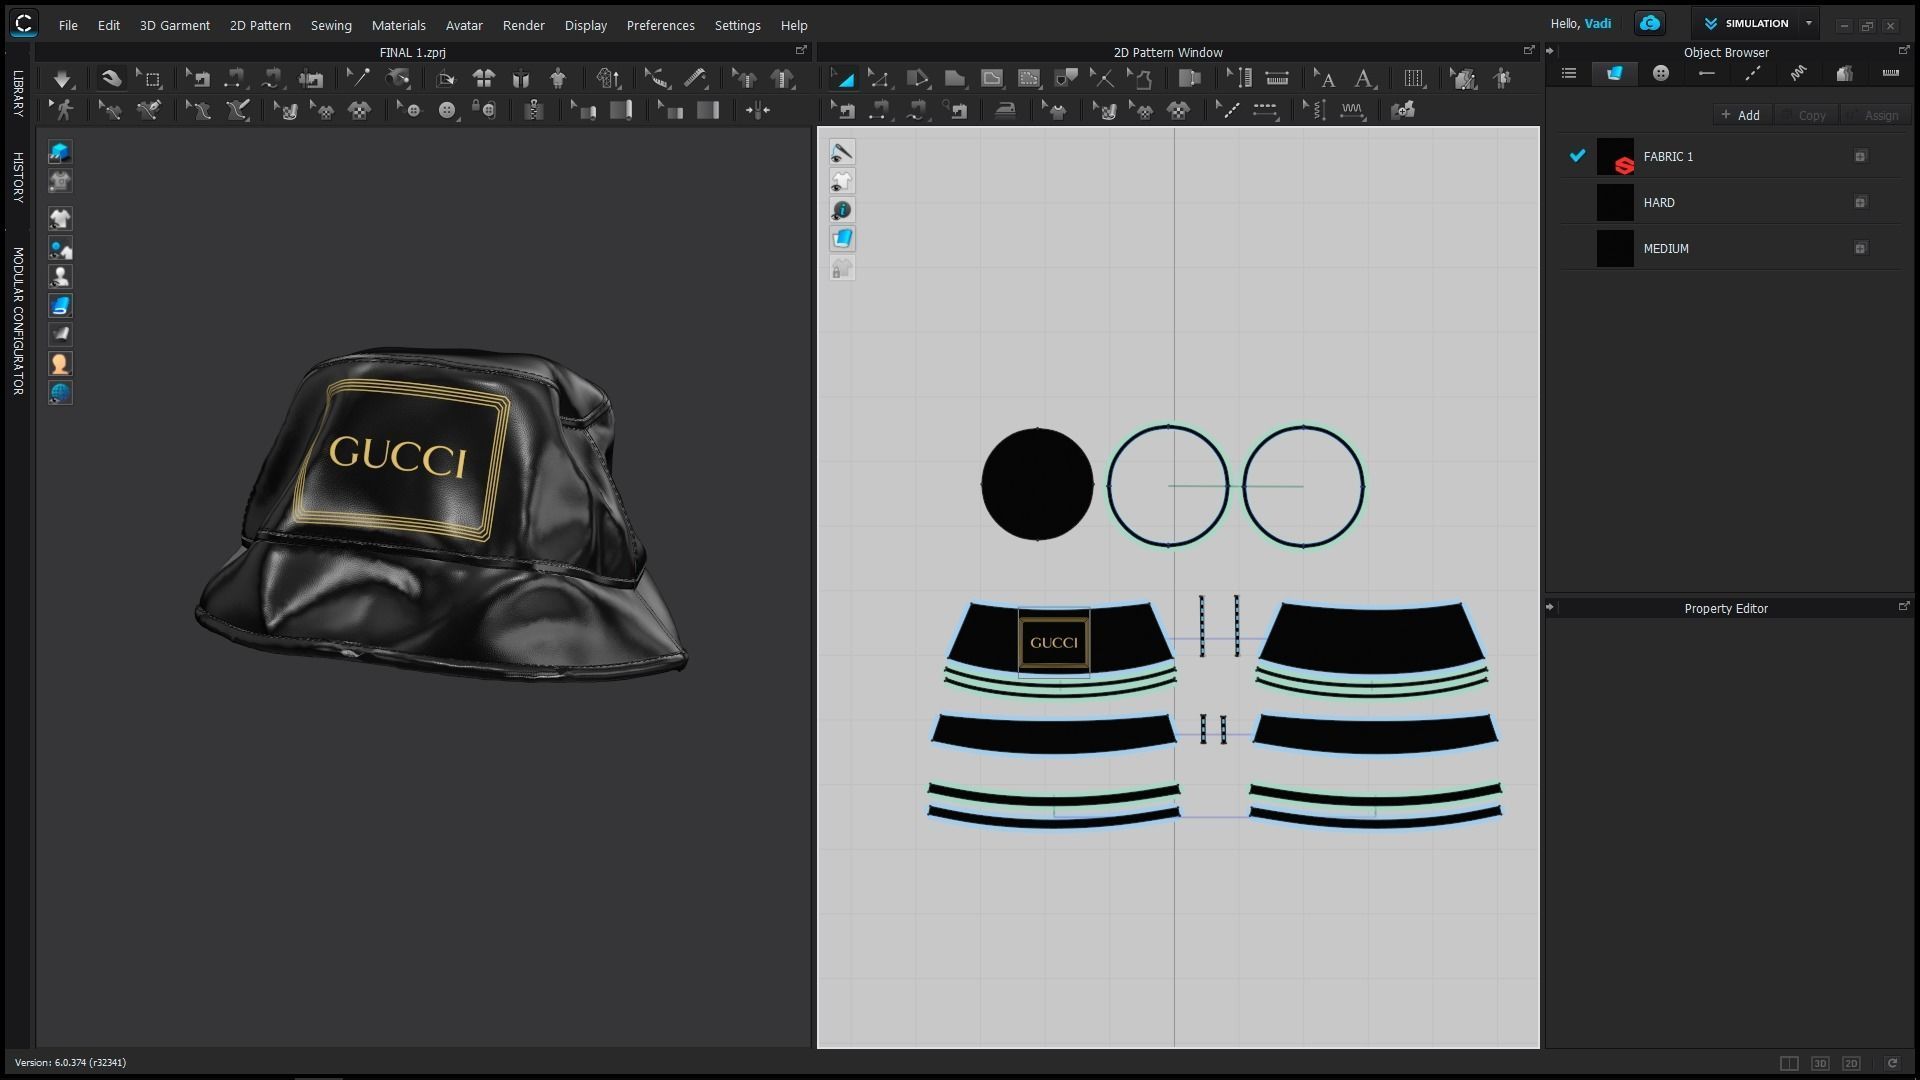Image resolution: width=1920 pixels, height=1080 pixels.
Task: Undock the 2D Pattern Window
Action: point(1529,50)
